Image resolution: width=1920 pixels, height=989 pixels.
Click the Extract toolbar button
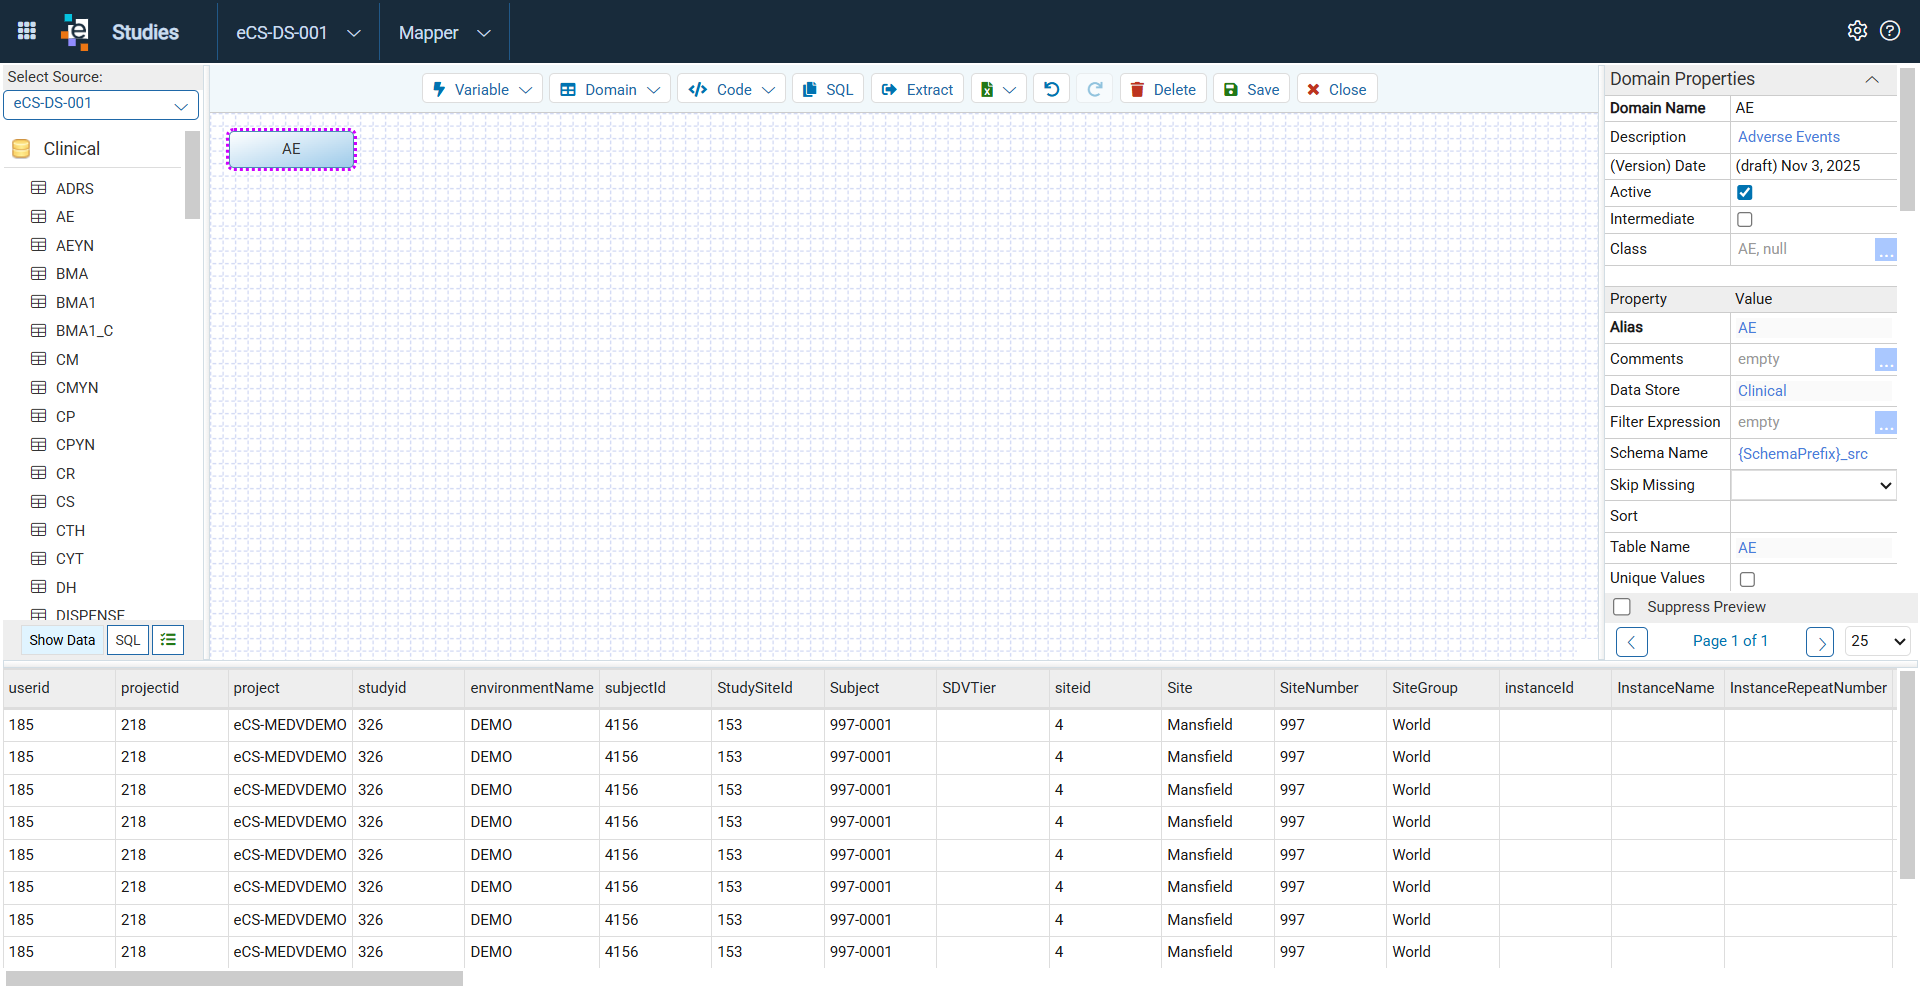pos(918,89)
